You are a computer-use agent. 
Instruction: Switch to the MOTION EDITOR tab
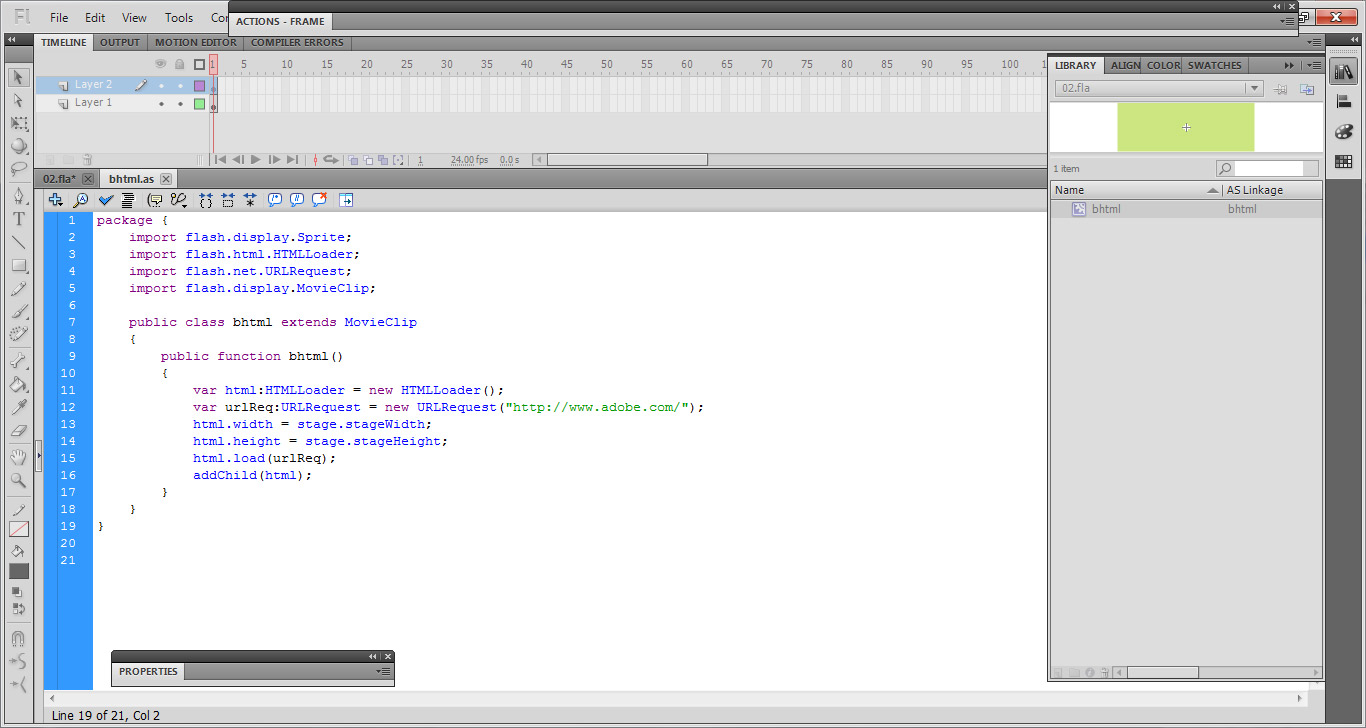click(x=196, y=42)
